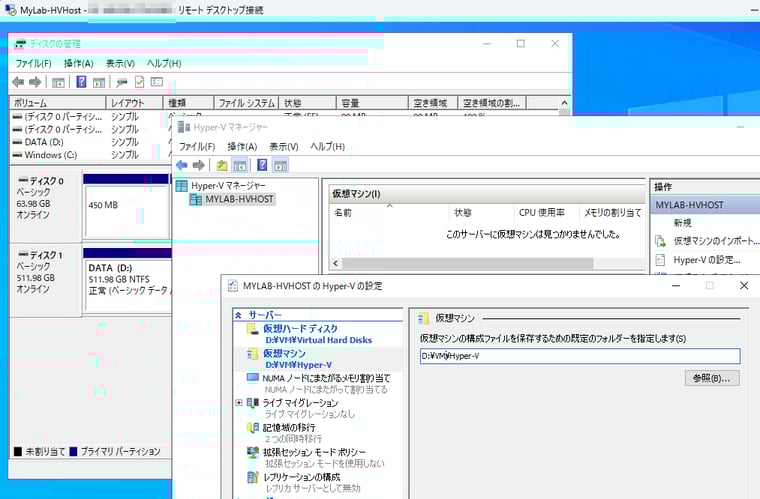Click 空き領域 column header
760x499 pixels.
[433, 103]
